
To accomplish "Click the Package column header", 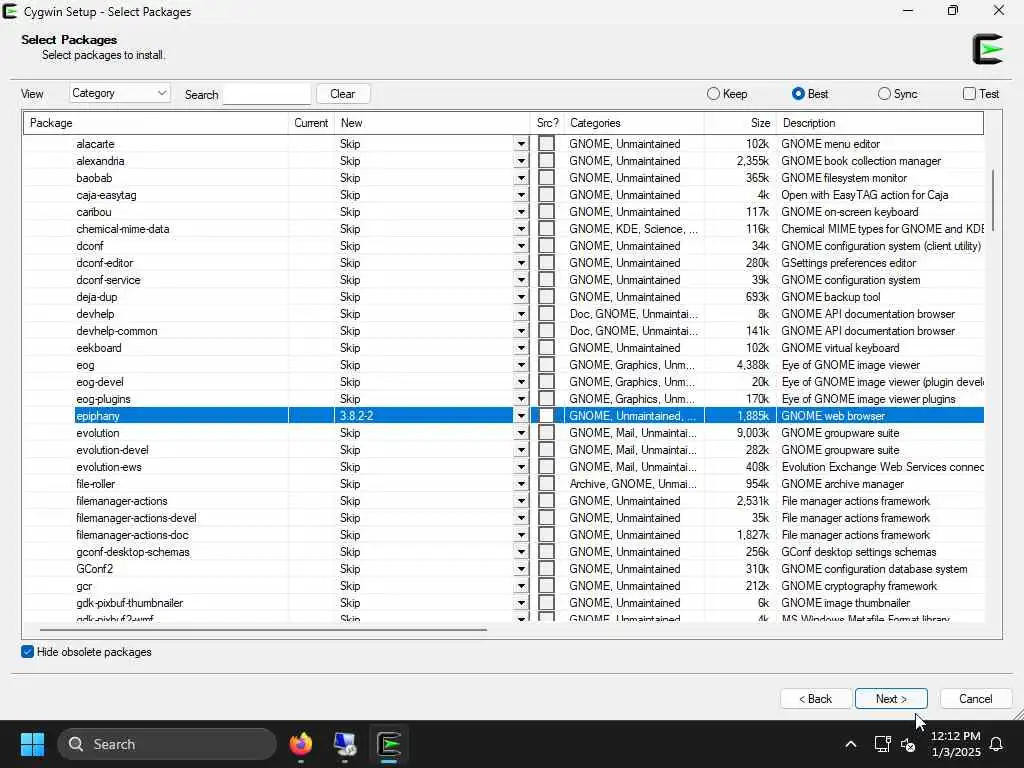I will click(155, 123).
